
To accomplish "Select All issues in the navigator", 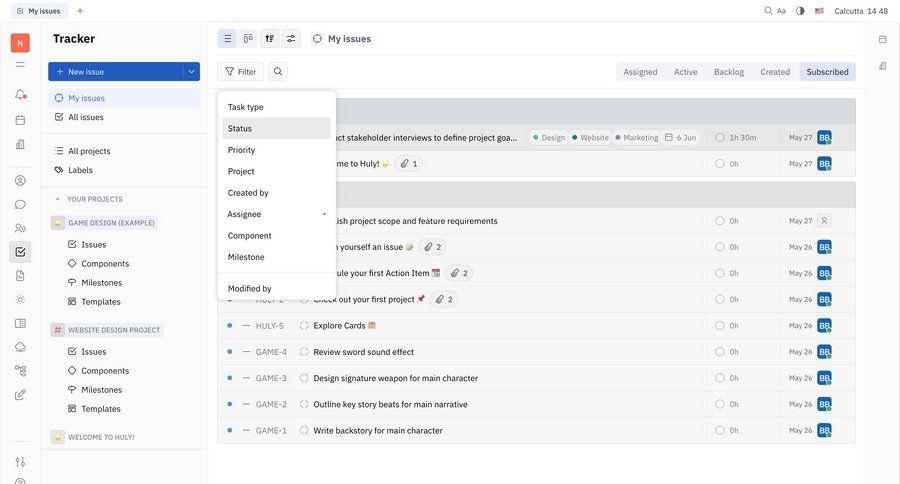I will [x=124, y=117].
